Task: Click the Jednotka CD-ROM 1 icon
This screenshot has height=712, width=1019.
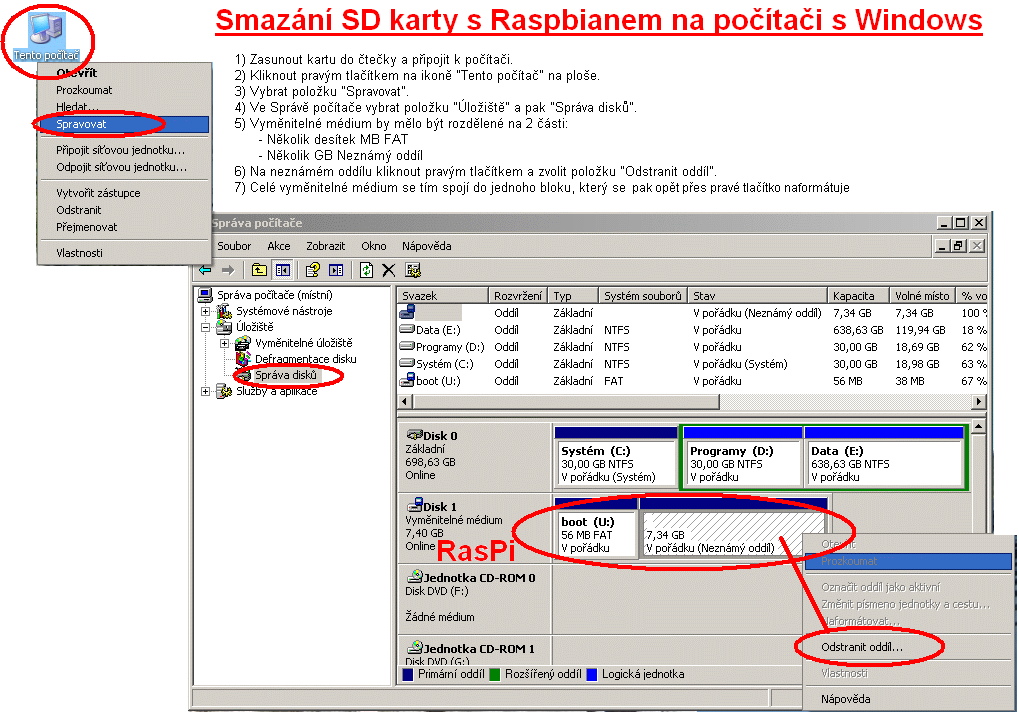Action: 415,648
